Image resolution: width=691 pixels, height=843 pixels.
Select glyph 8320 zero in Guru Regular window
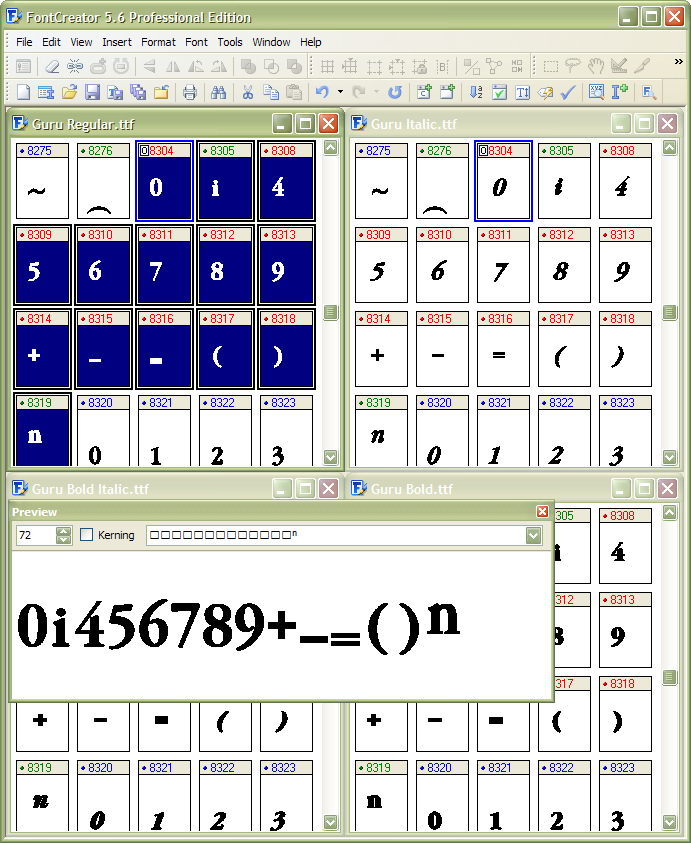[x=103, y=432]
